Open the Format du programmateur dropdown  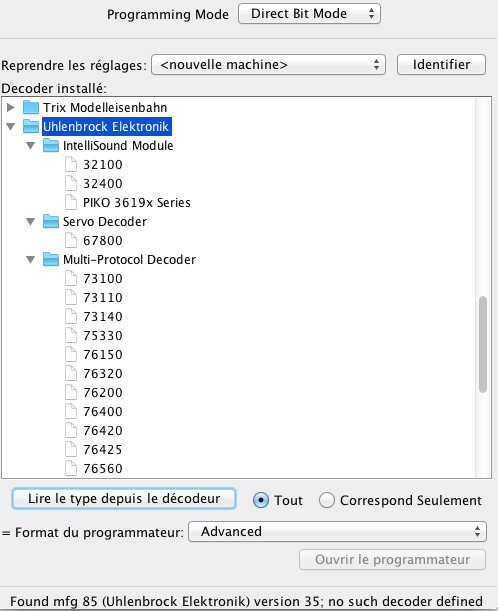click(x=337, y=532)
